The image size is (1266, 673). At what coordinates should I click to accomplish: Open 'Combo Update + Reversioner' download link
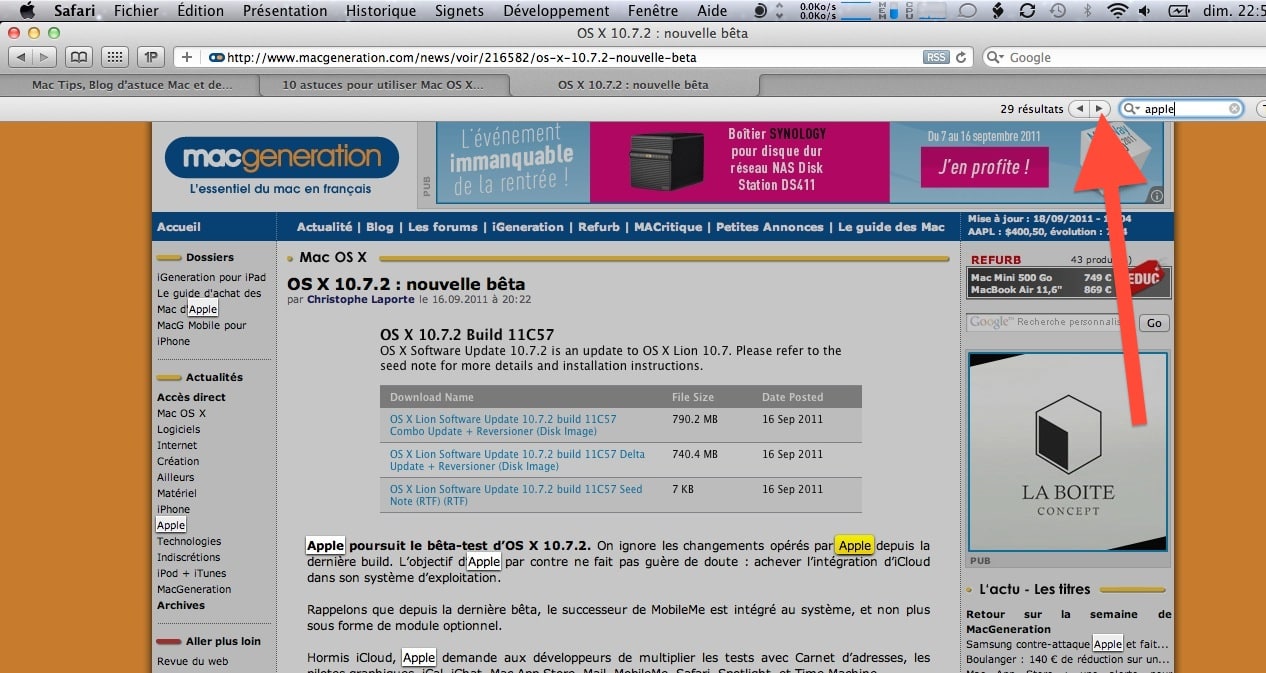503,425
